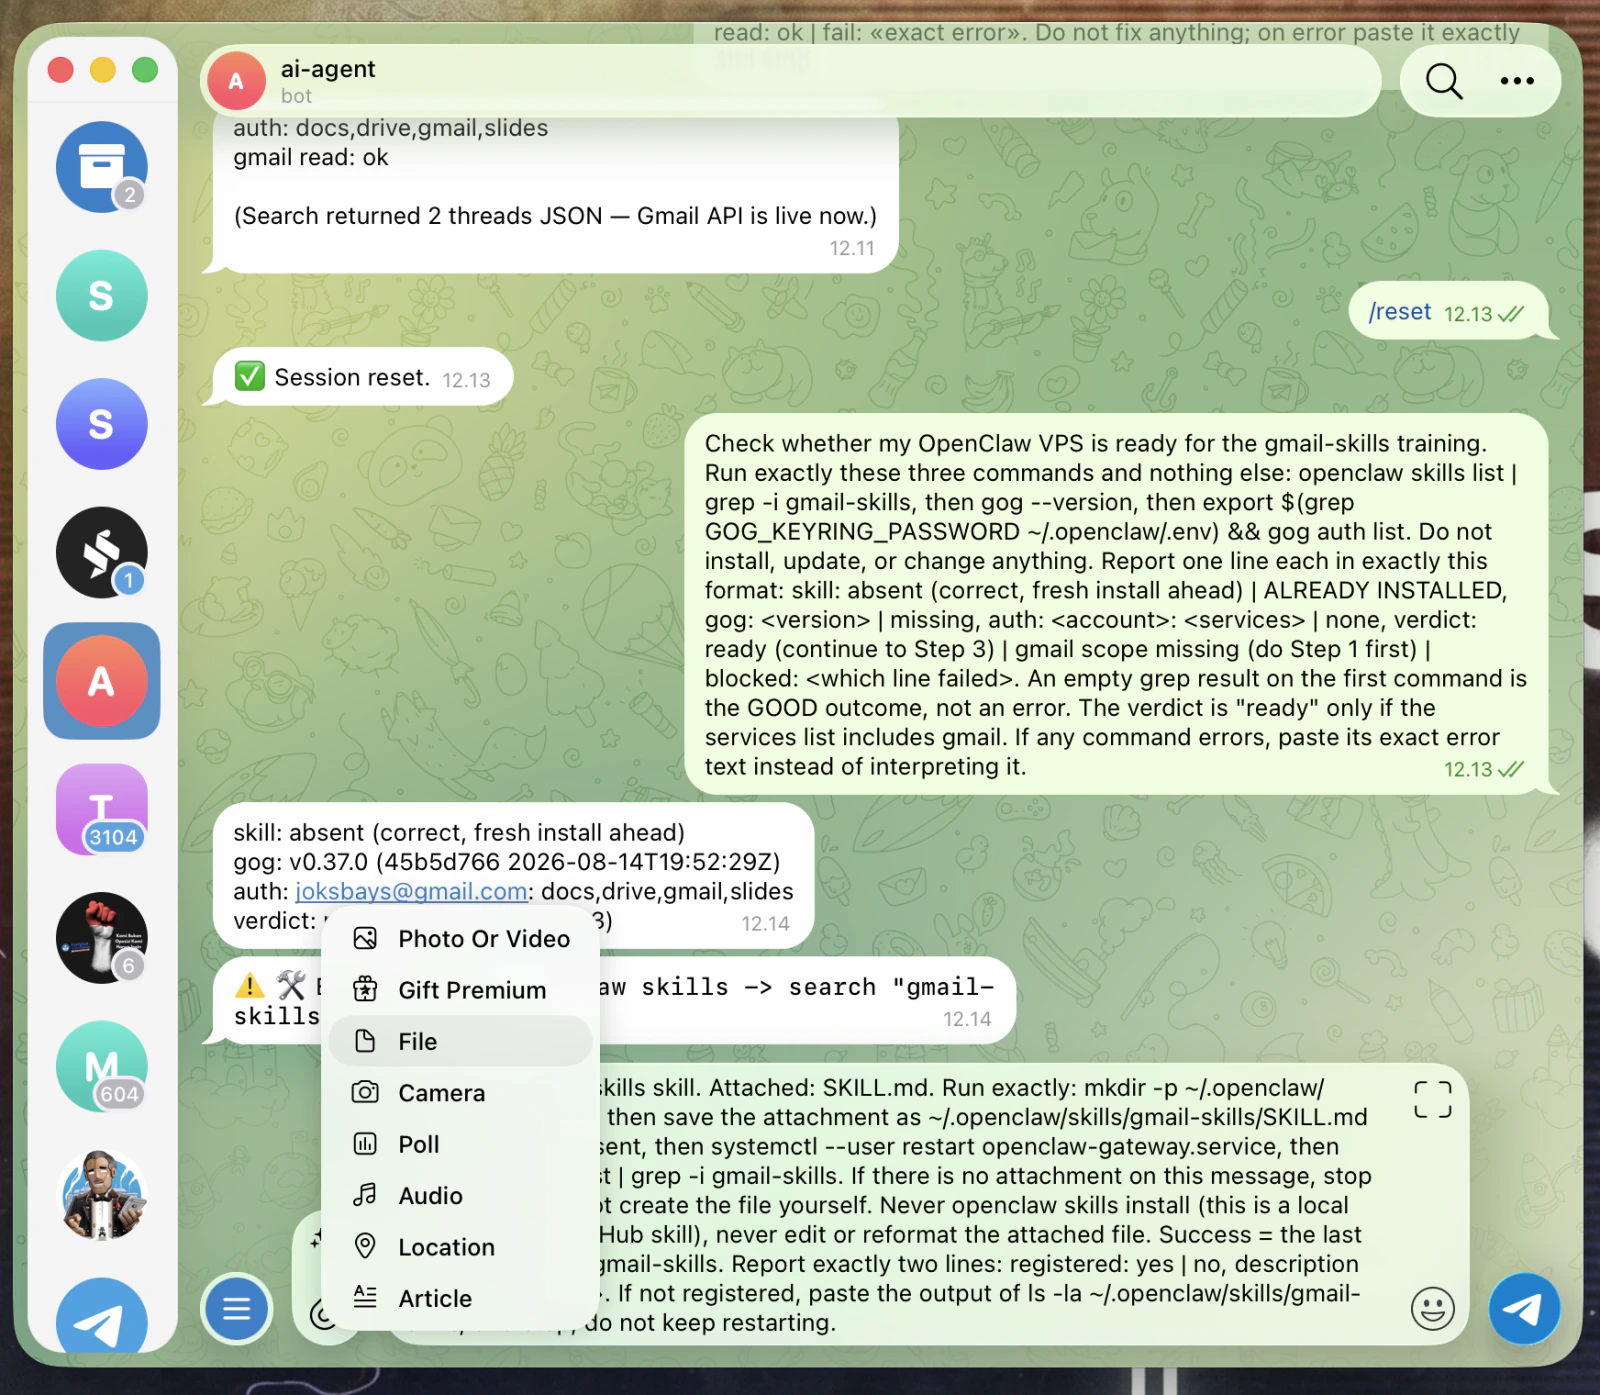
Task: Maximize the window using green button
Action: [x=145, y=70]
